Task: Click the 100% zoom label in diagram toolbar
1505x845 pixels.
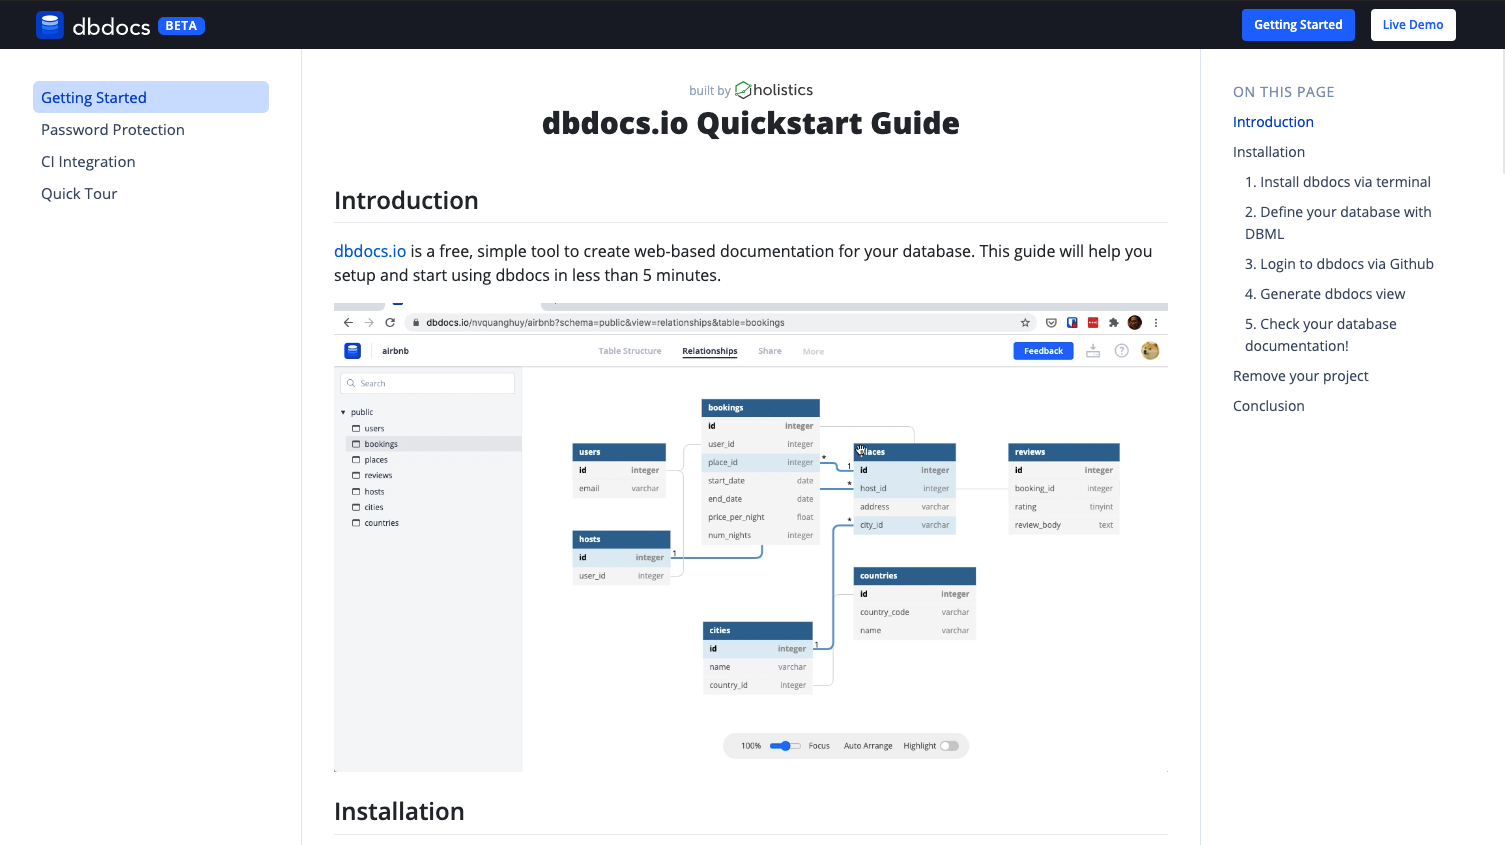Action: (x=751, y=746)
